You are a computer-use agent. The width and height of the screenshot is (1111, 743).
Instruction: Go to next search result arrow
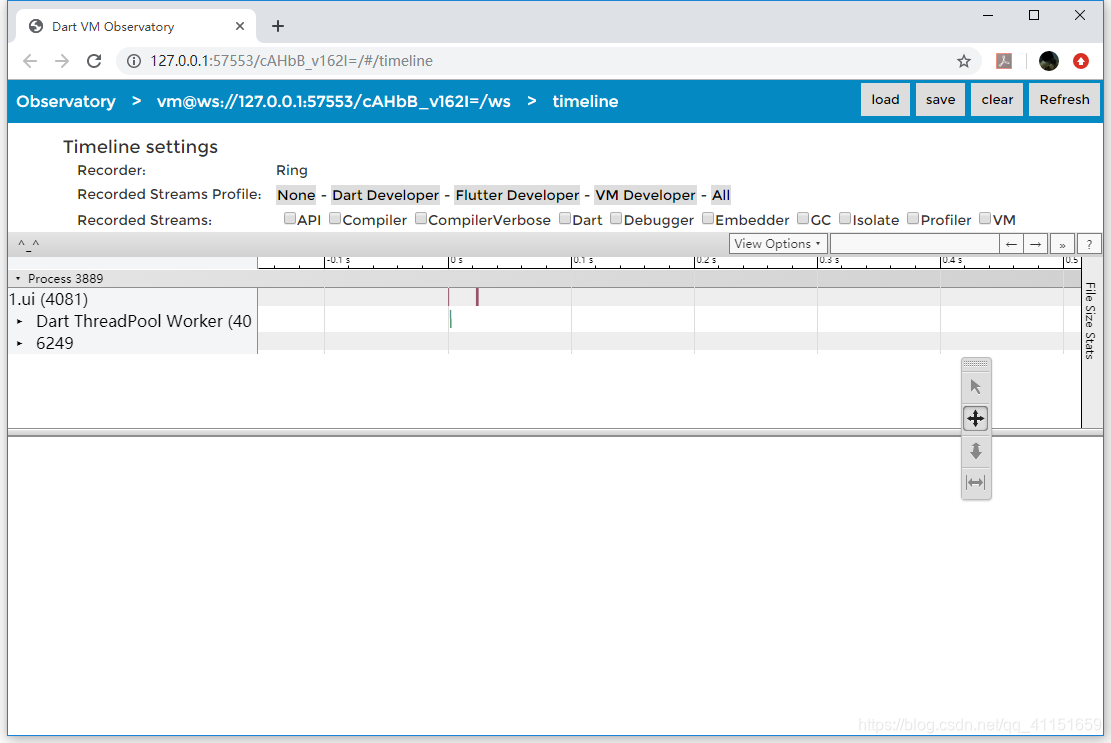click(x=1036, y=244)
